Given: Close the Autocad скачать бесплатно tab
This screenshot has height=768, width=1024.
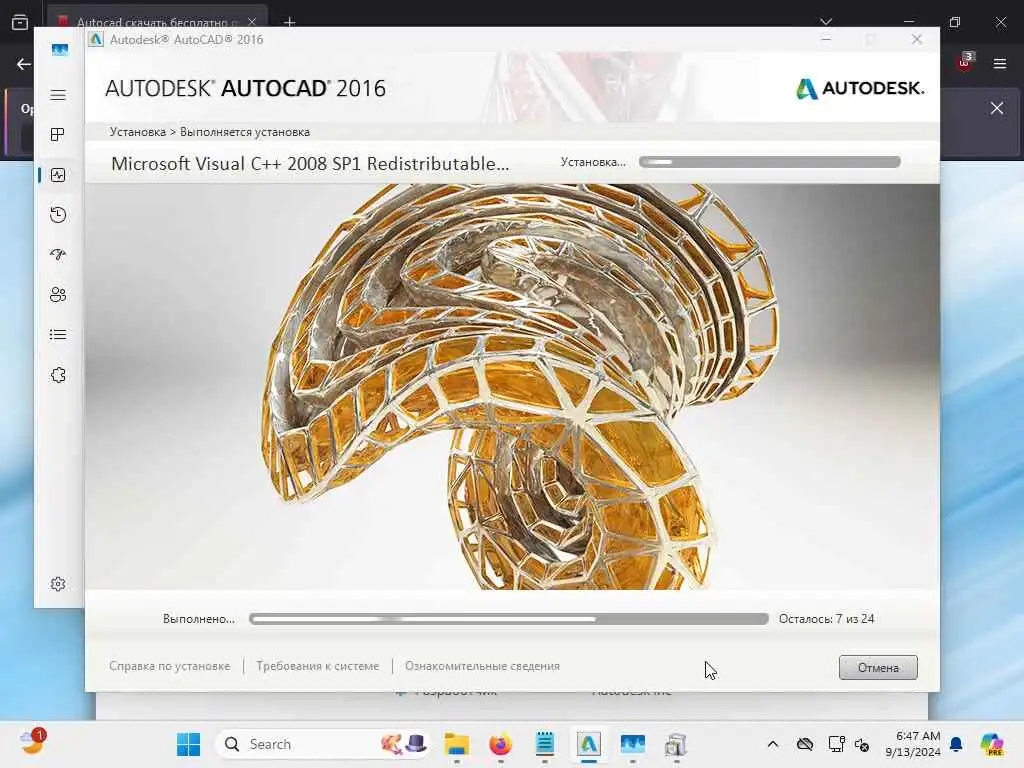Looking at the screenshot, I should coord(252,22).
